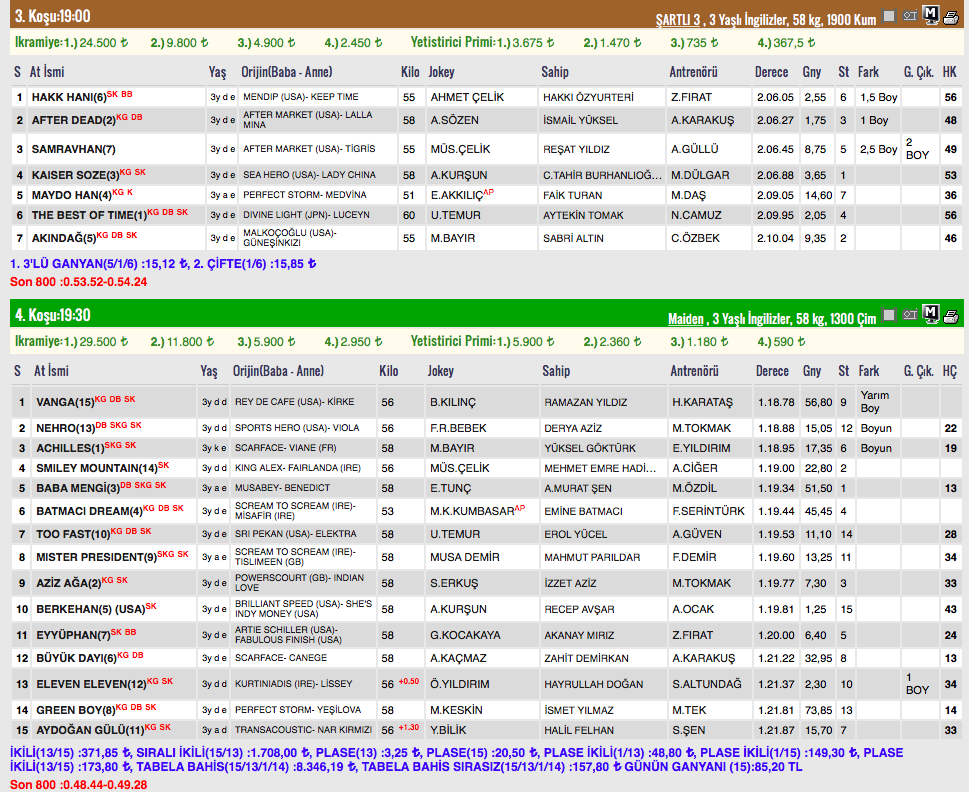Click the M monitor icon in 4. Koşu header

[x=931, y=315]
